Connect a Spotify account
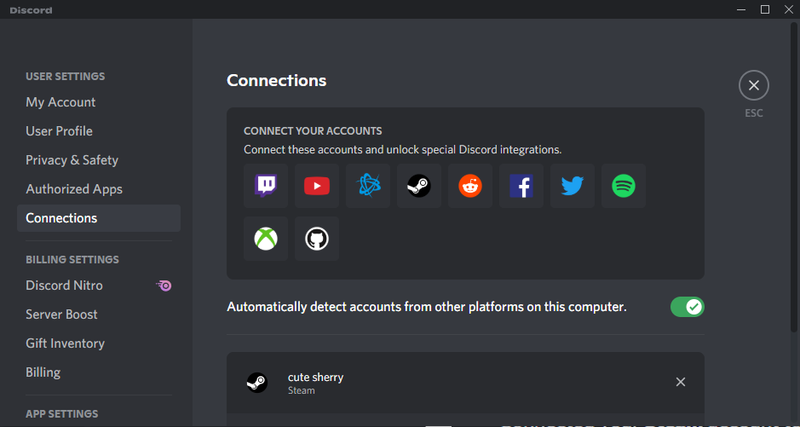The height and width of the screenshot is (427, 800). pyautogui.click(x=623, y=186)
